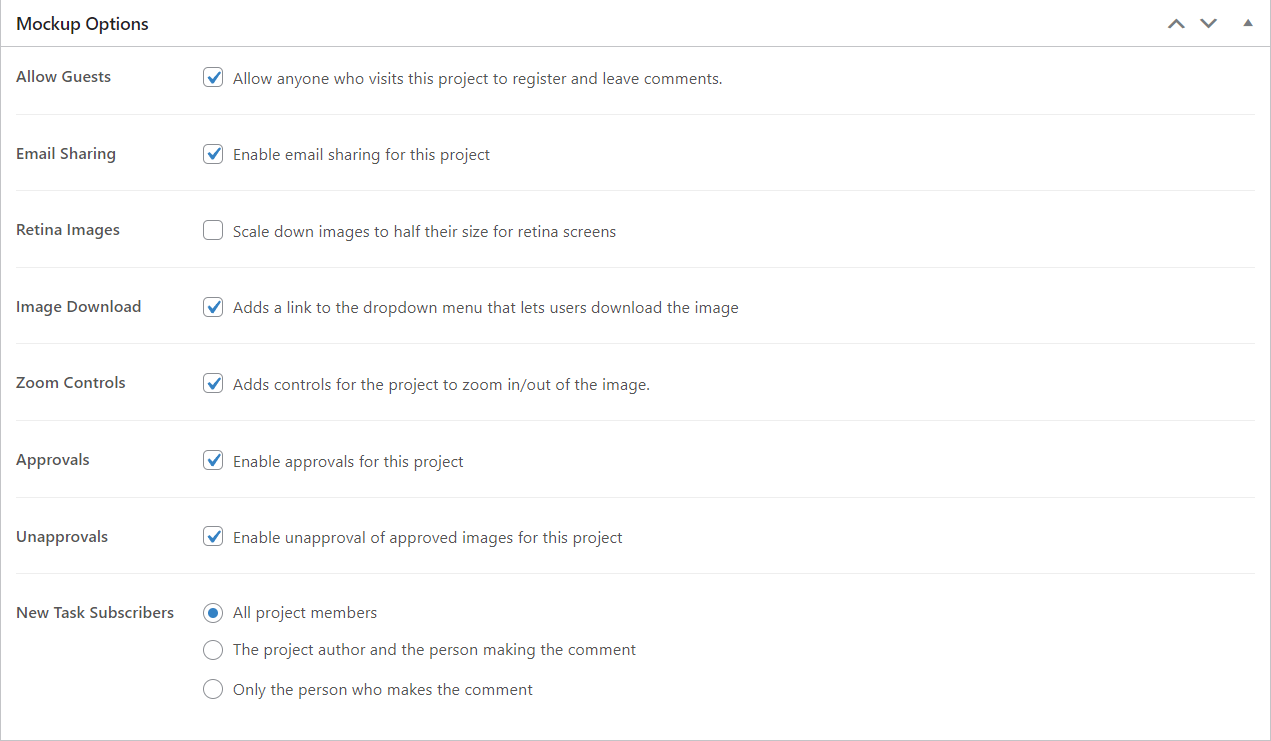
Task: Click the 'Only the person who makes the comment' label
Action: tap(382, 690)
